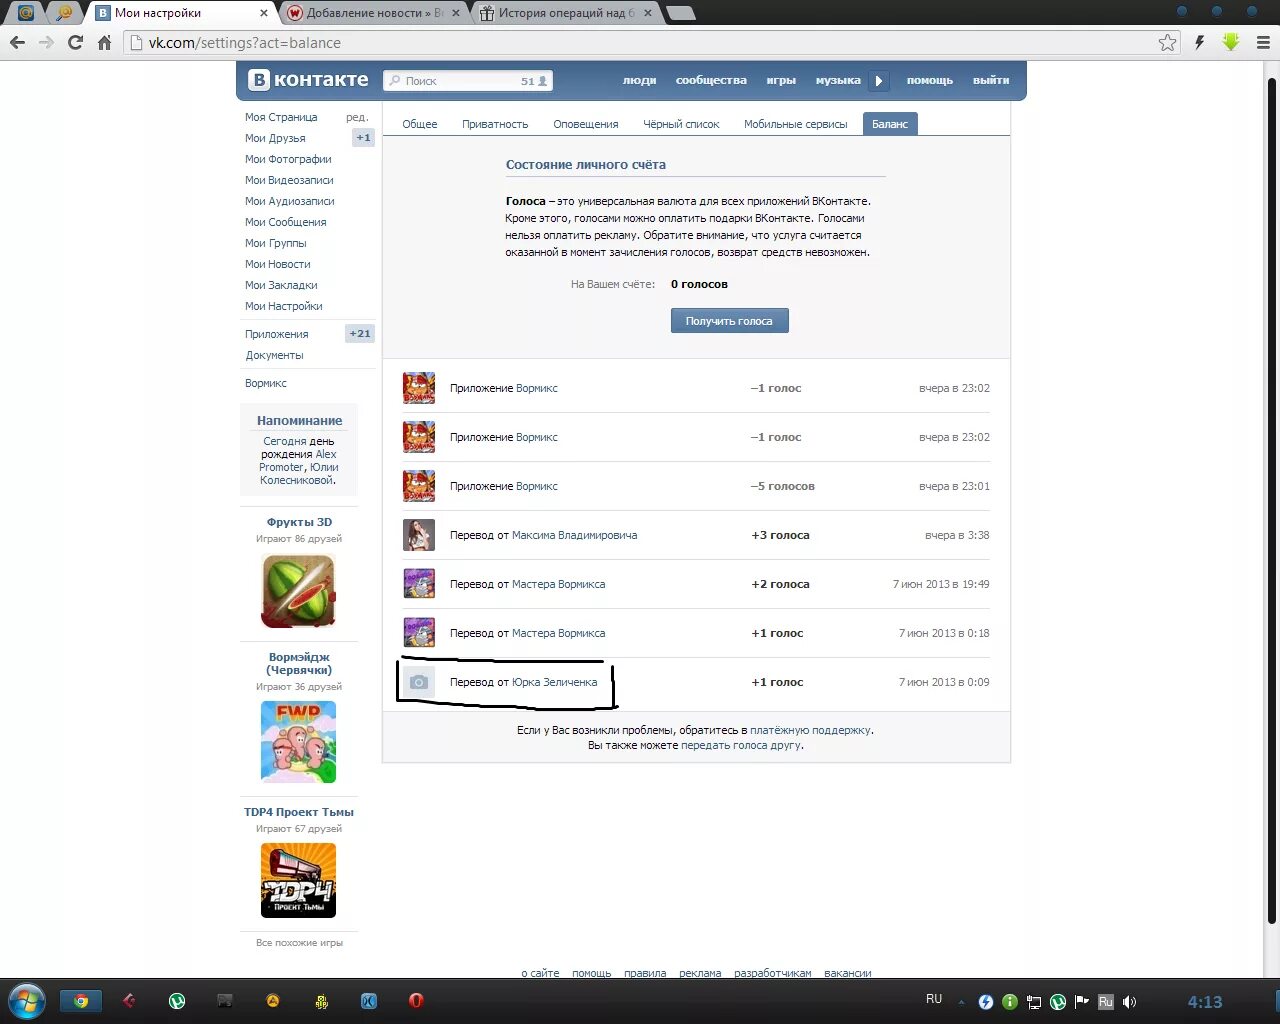Switch to Мобильные сервисы tab
Image resolution: width=1280 pixels, height=1024 pixels.
point(795,124)
